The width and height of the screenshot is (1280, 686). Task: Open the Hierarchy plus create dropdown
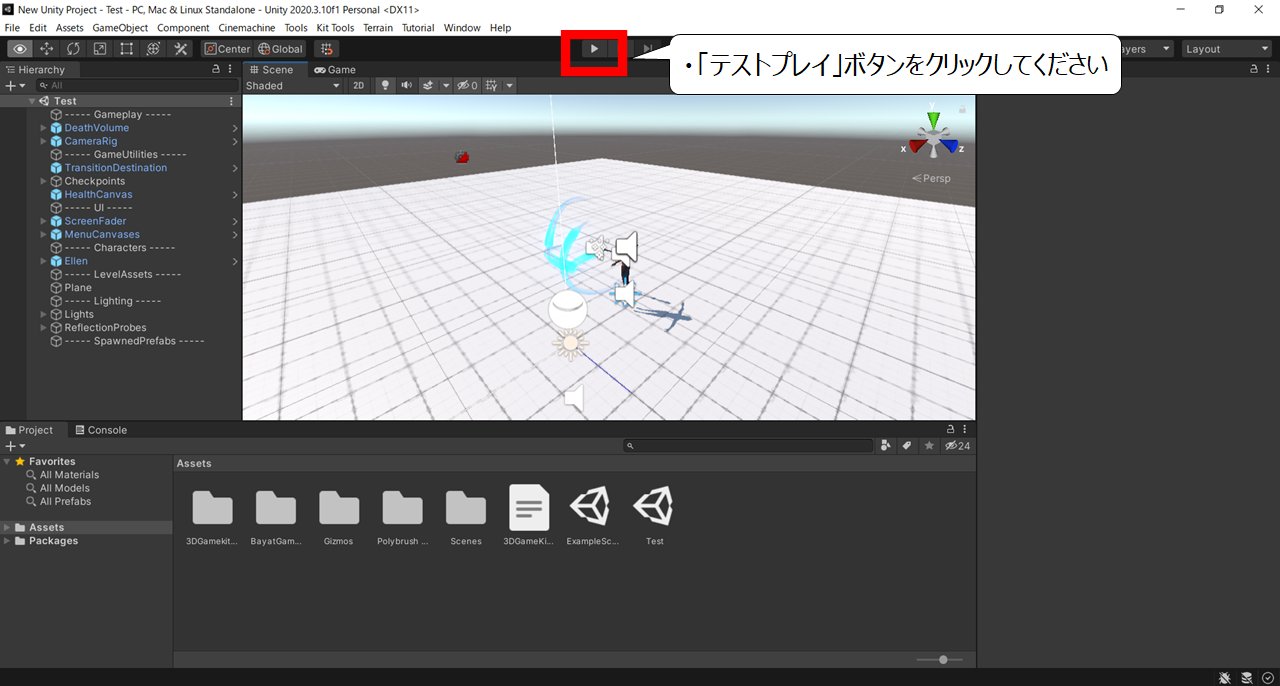pyautogui.click(x=15, y=86)
